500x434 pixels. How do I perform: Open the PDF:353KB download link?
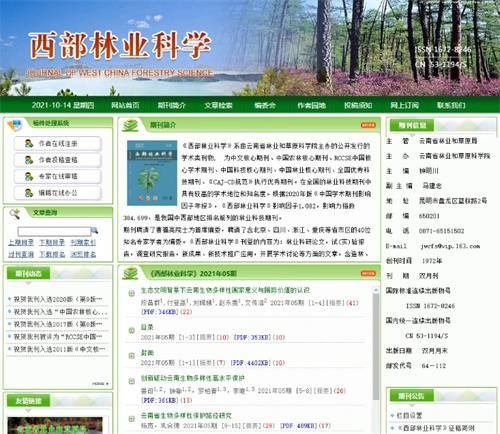[253, 337]
